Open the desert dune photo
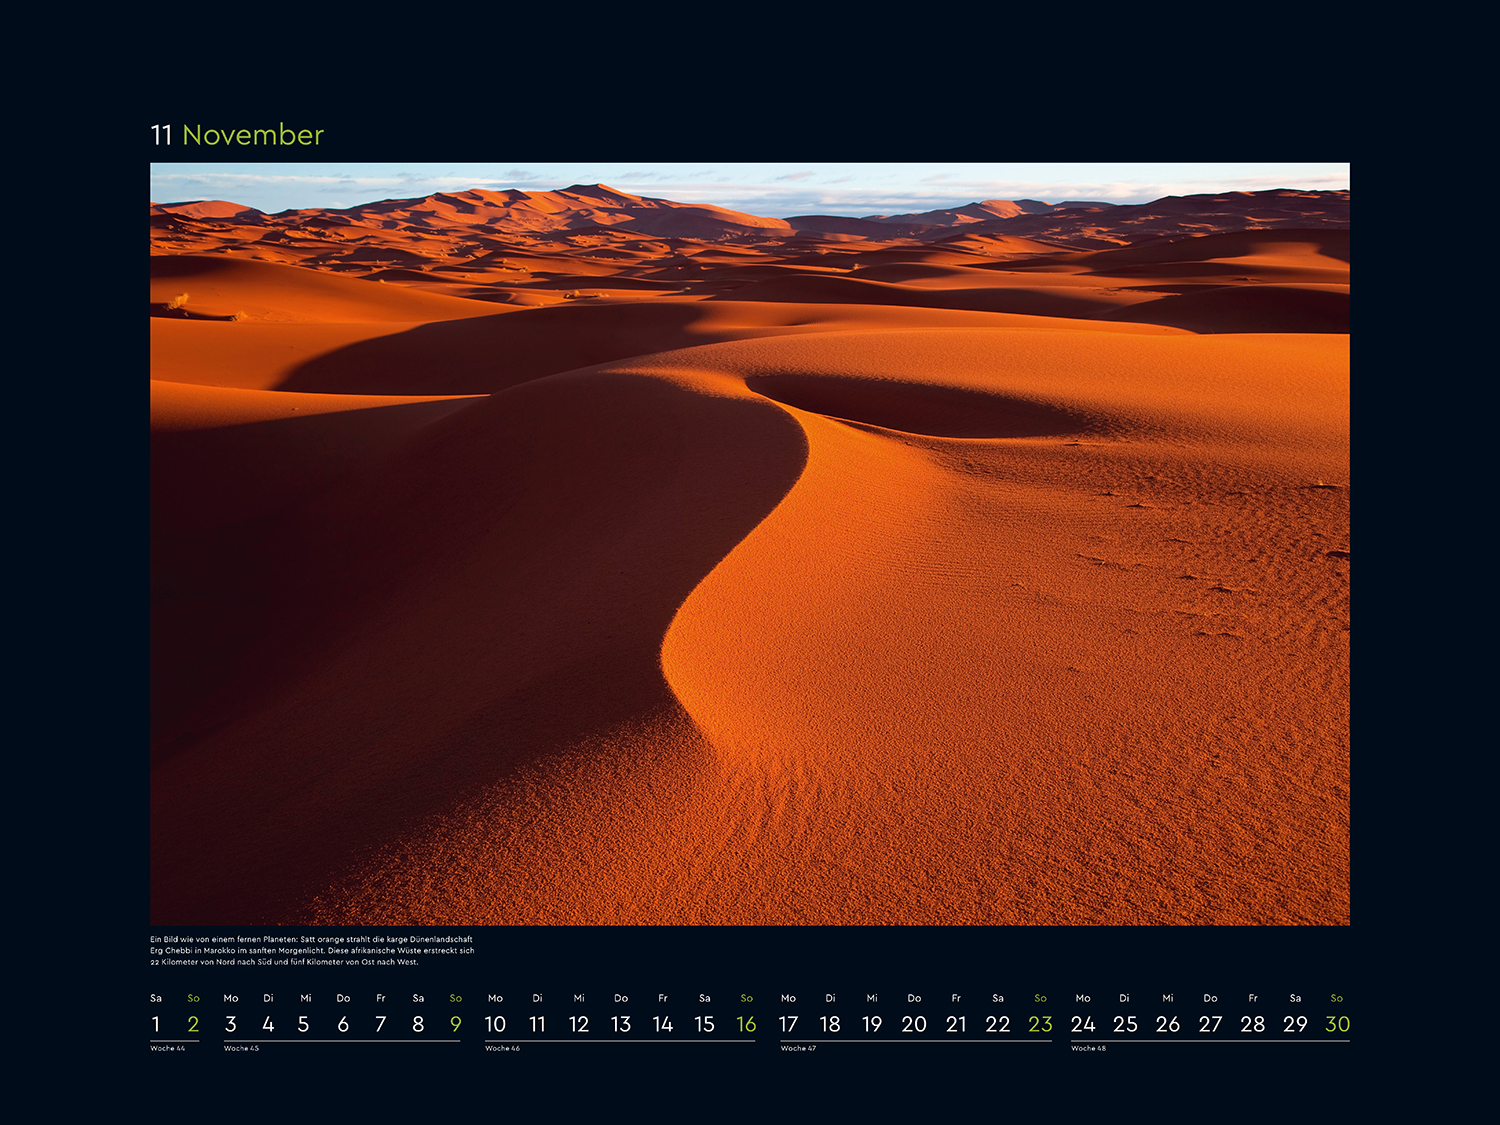This screenshot has width=1500, height=1125. [749, 543]
